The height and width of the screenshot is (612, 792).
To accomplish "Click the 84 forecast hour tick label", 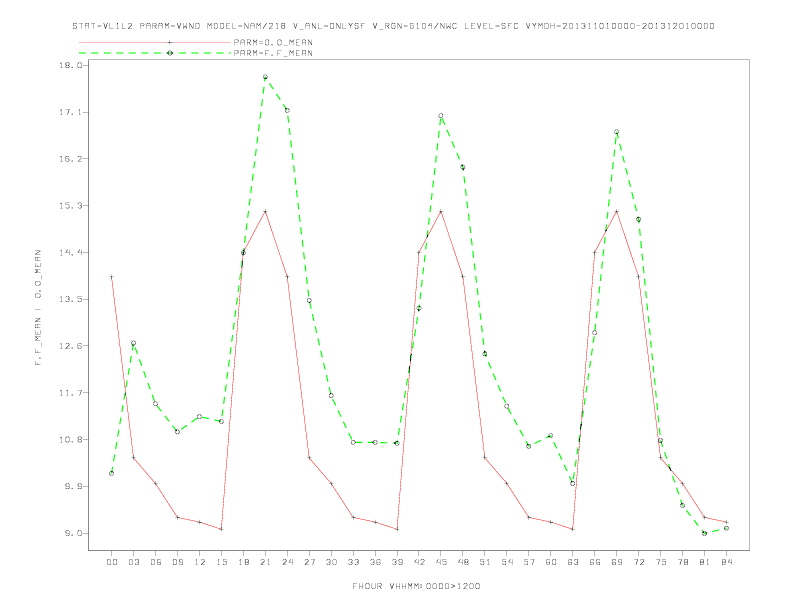I will point(727,562).
